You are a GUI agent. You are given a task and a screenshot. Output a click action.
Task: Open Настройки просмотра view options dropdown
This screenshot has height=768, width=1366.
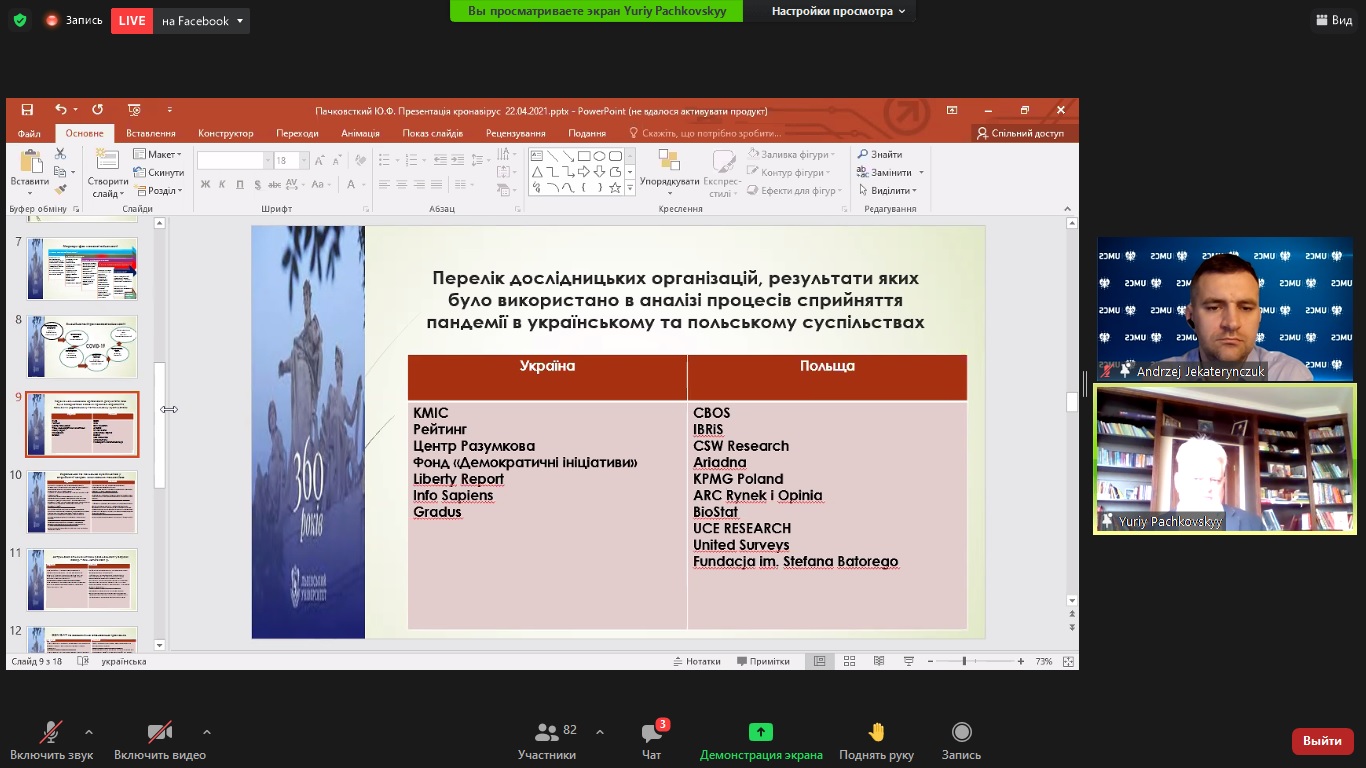coord(838,11)
